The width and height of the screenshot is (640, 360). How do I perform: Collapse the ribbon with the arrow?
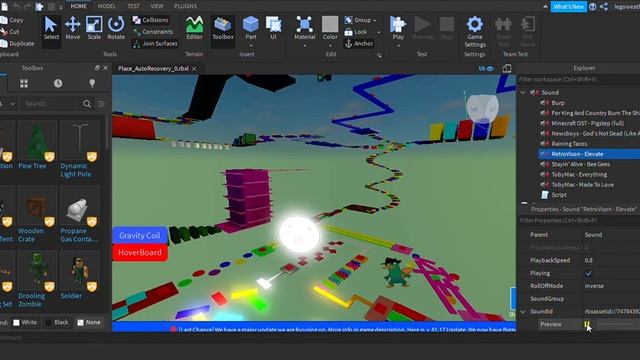click(545, 7)
